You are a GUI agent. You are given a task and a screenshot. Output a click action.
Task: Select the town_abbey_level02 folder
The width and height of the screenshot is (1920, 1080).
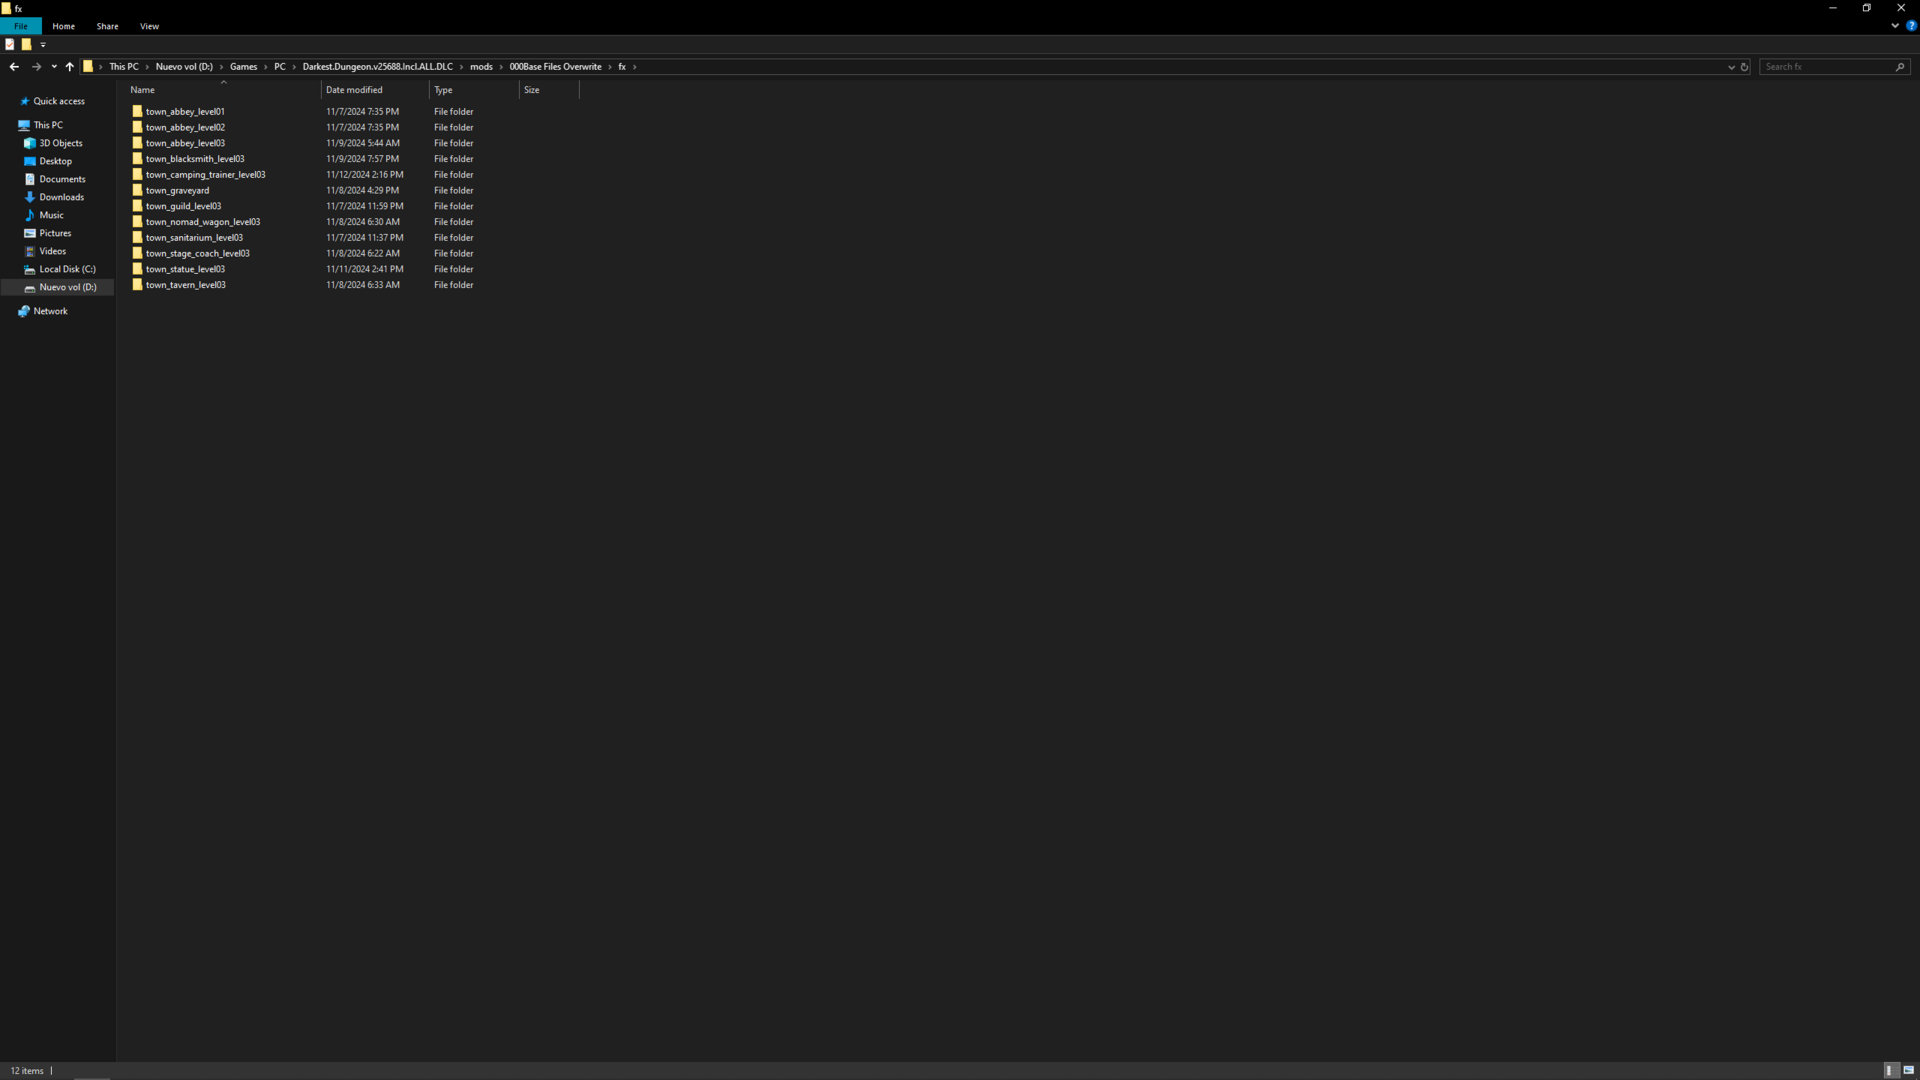pyautogui.click(x=185, y=128)
